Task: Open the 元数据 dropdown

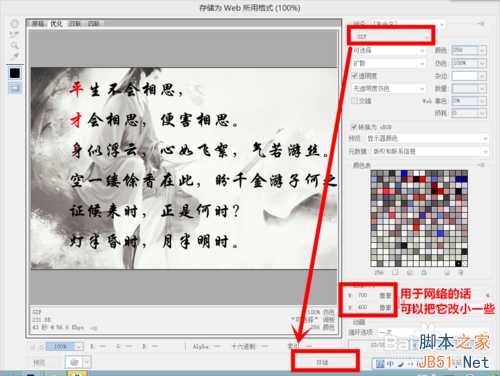Action: click(430, 151)
